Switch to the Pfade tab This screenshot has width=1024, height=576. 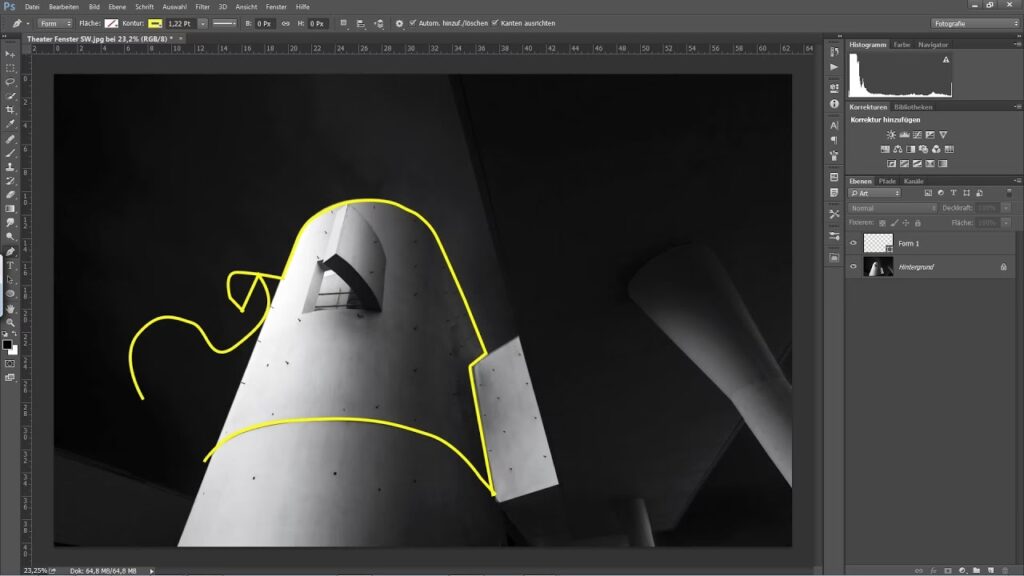coord(887,181)
